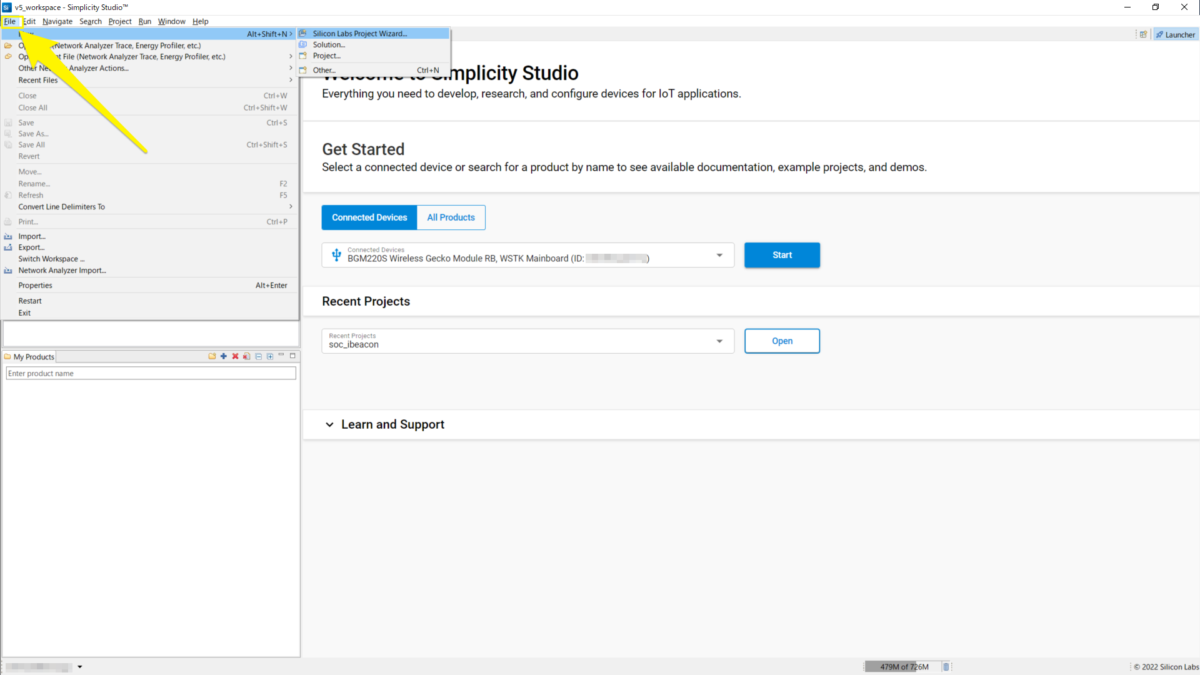Open the Recent Projects dropdown

(528, 341)
